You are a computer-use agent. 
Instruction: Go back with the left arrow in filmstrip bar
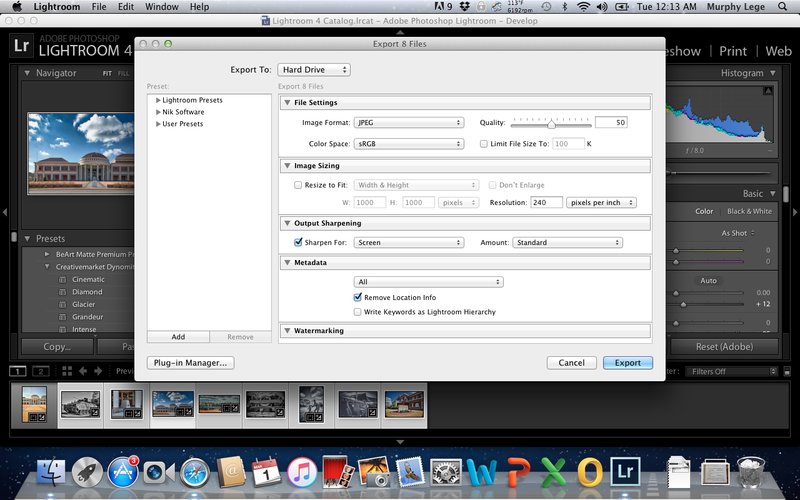pos(83,371)
